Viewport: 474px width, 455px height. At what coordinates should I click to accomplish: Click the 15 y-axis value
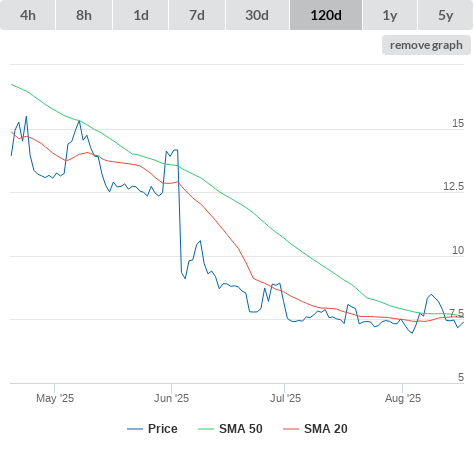click(x=458, y=124)
